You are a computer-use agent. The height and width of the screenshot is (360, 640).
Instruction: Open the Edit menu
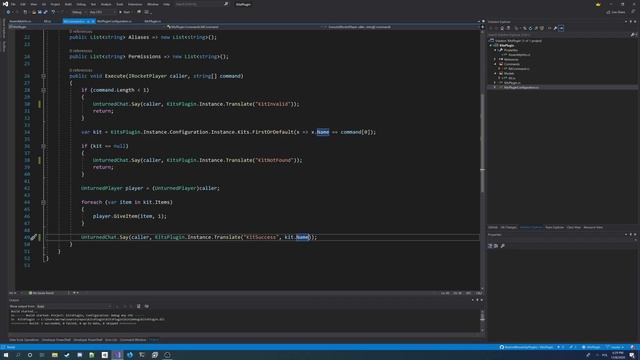[23, 4]
